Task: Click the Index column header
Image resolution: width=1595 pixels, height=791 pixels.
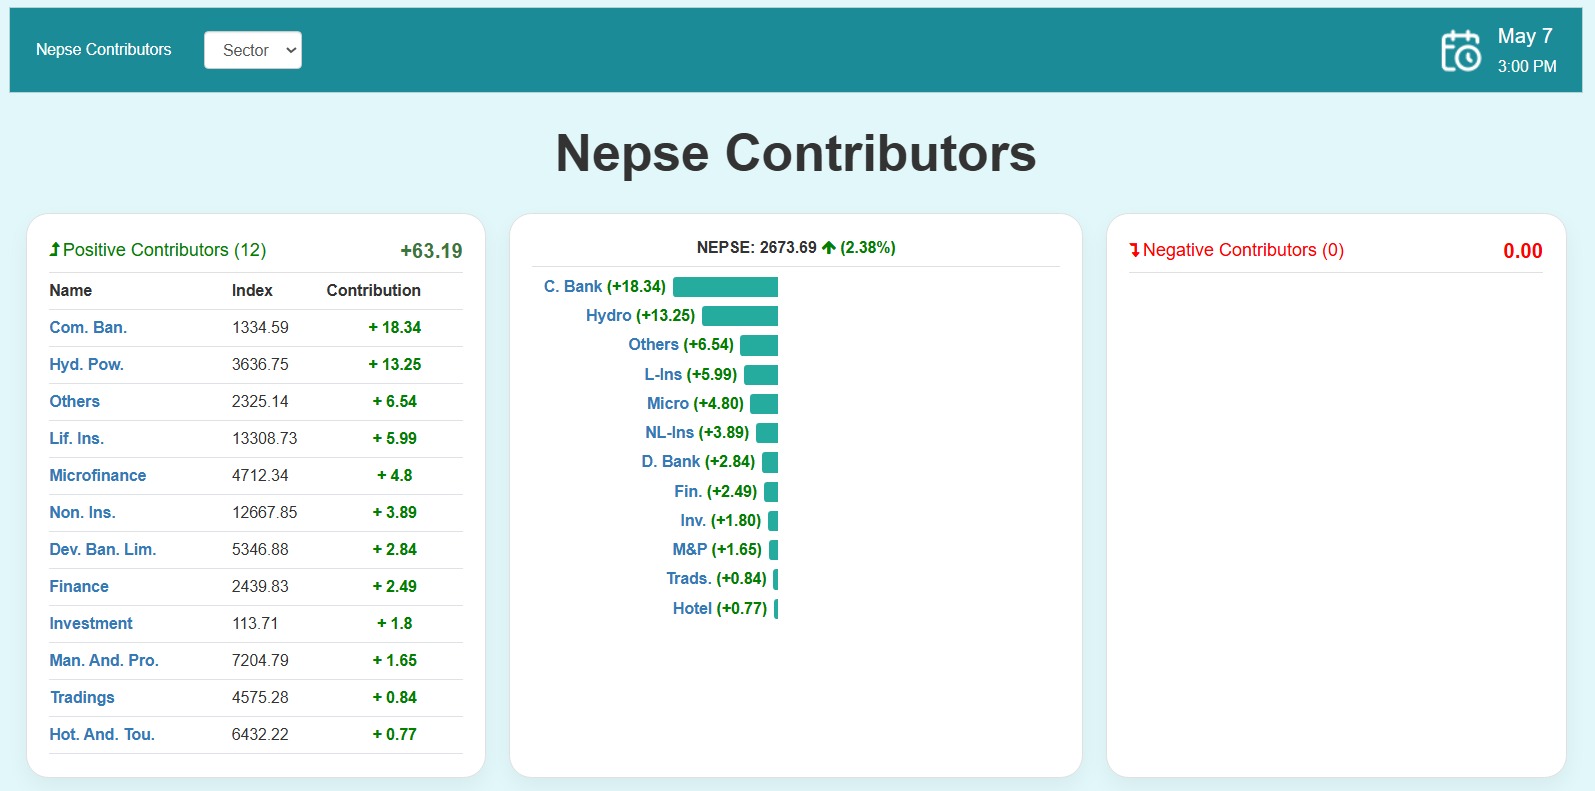Action: (x=252, y=290)
